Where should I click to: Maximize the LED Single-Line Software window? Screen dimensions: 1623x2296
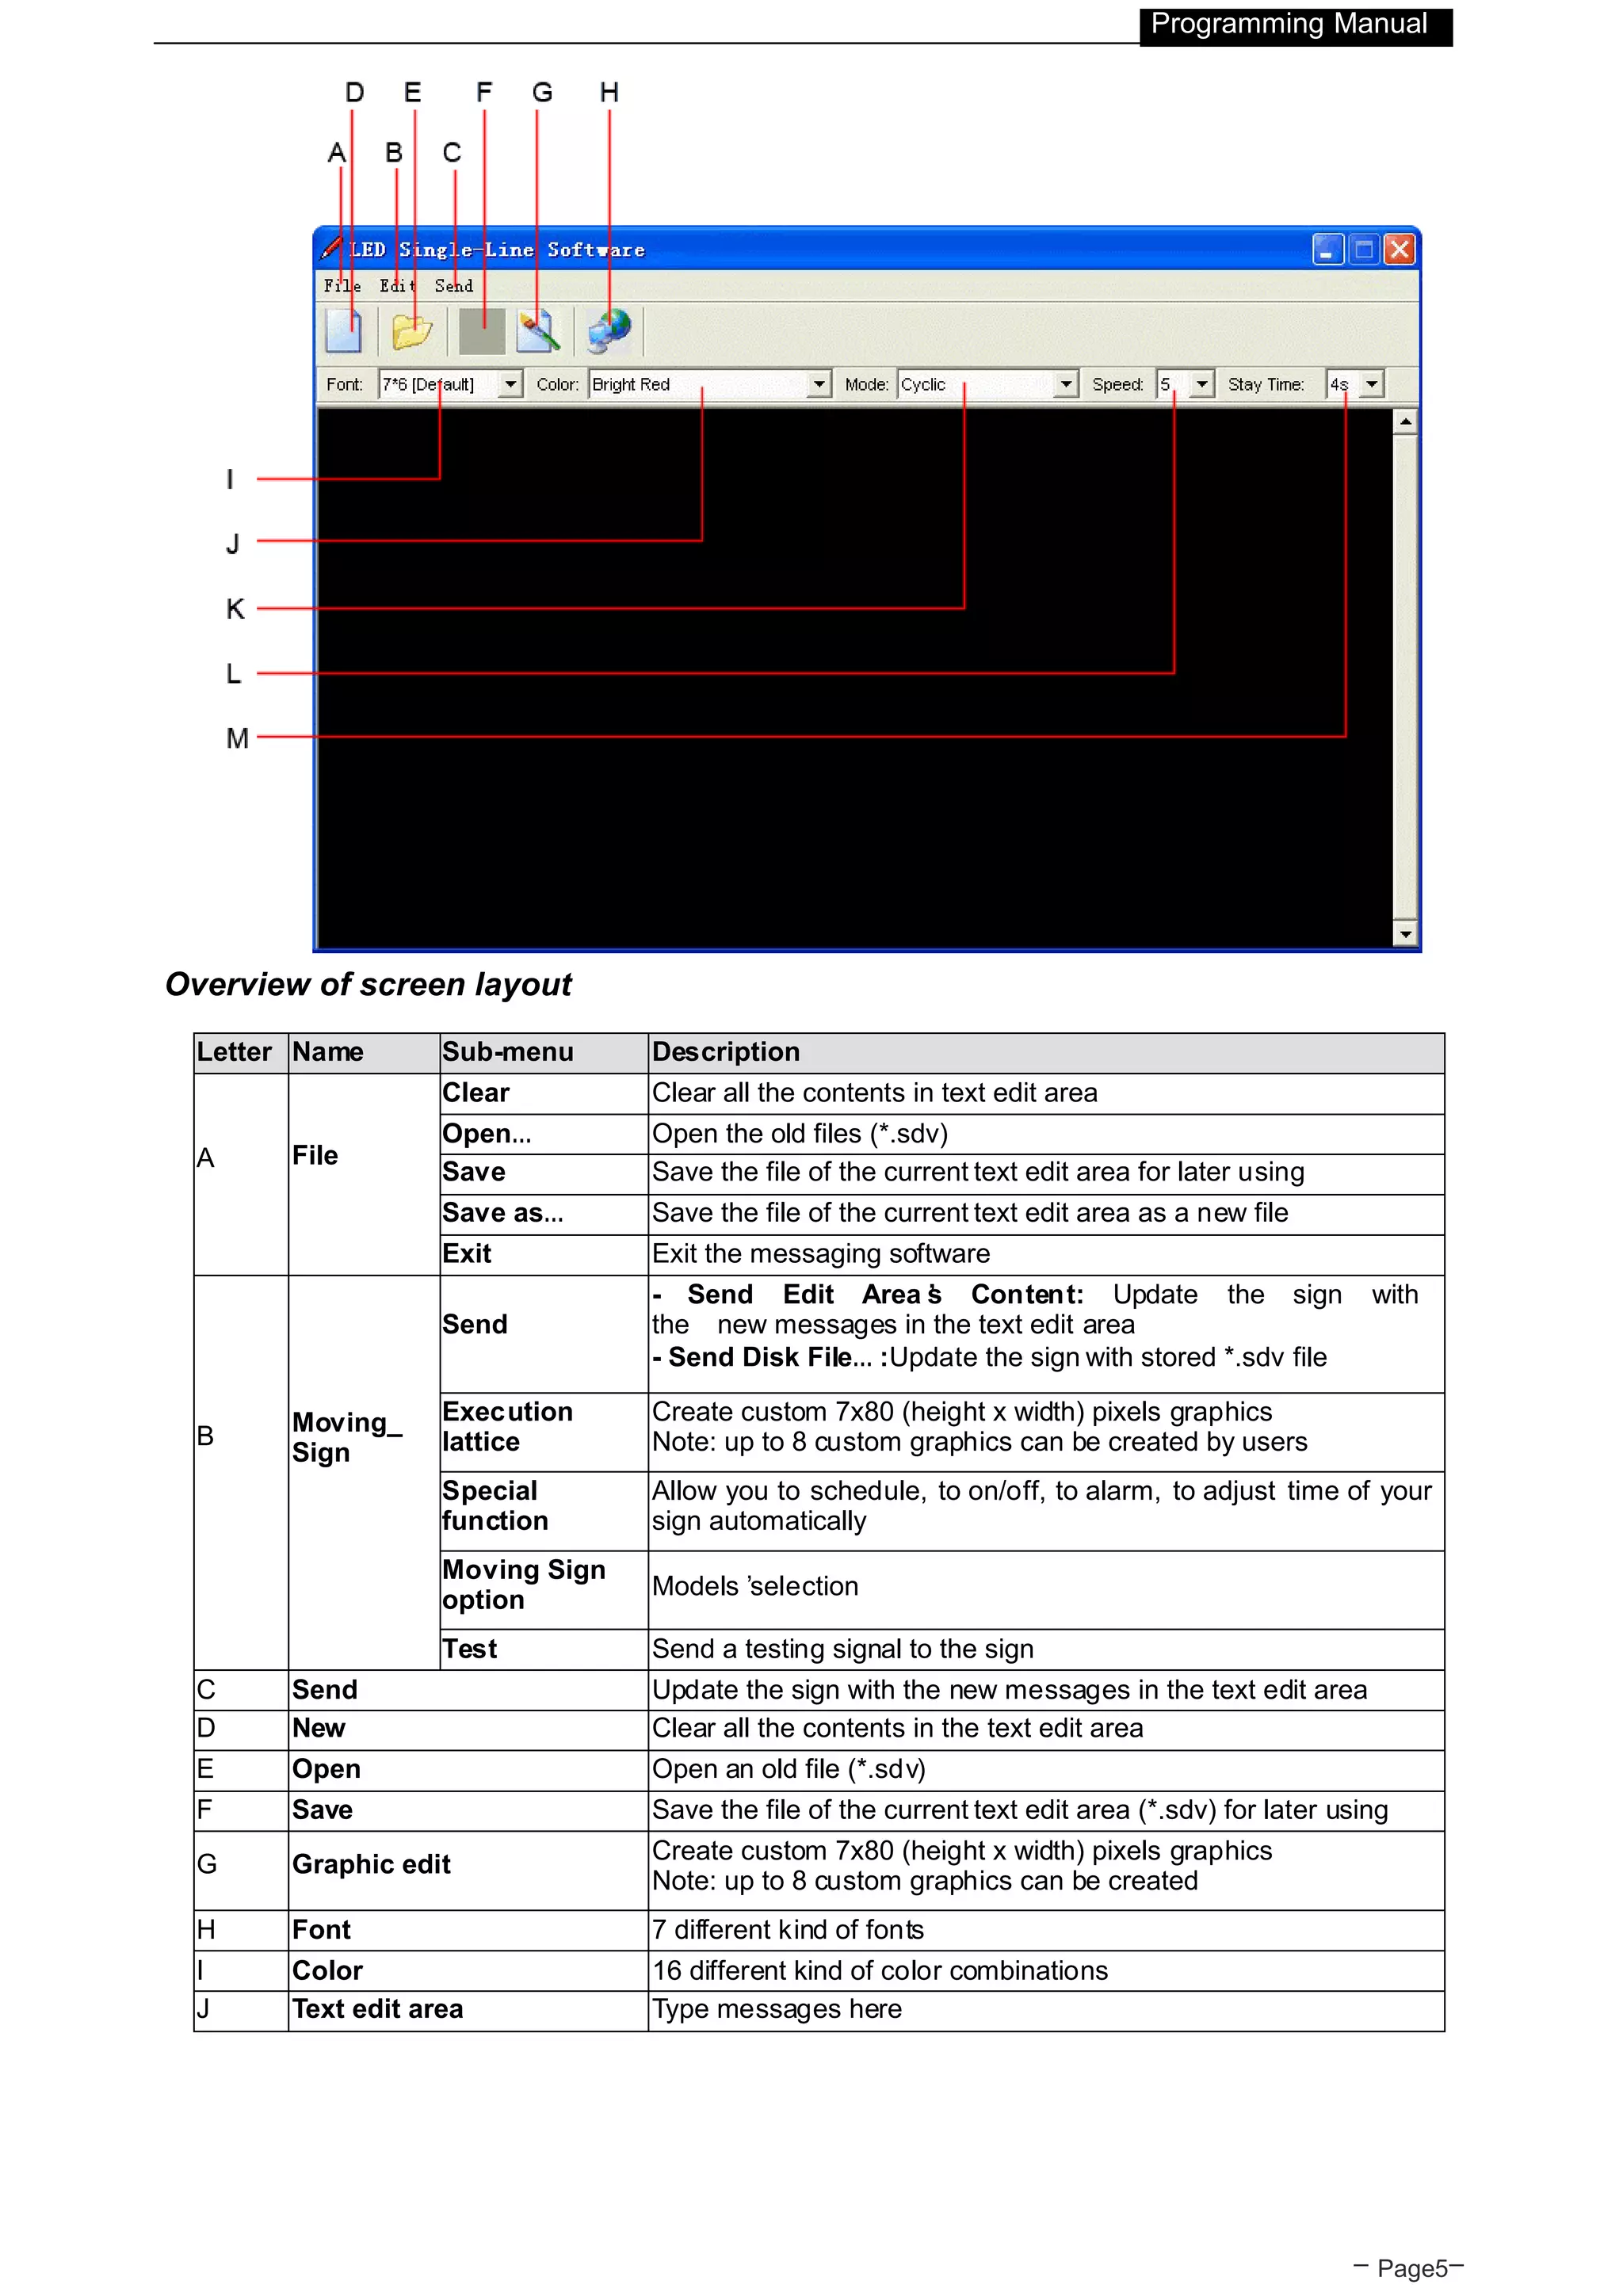[x=1364, y=249]
